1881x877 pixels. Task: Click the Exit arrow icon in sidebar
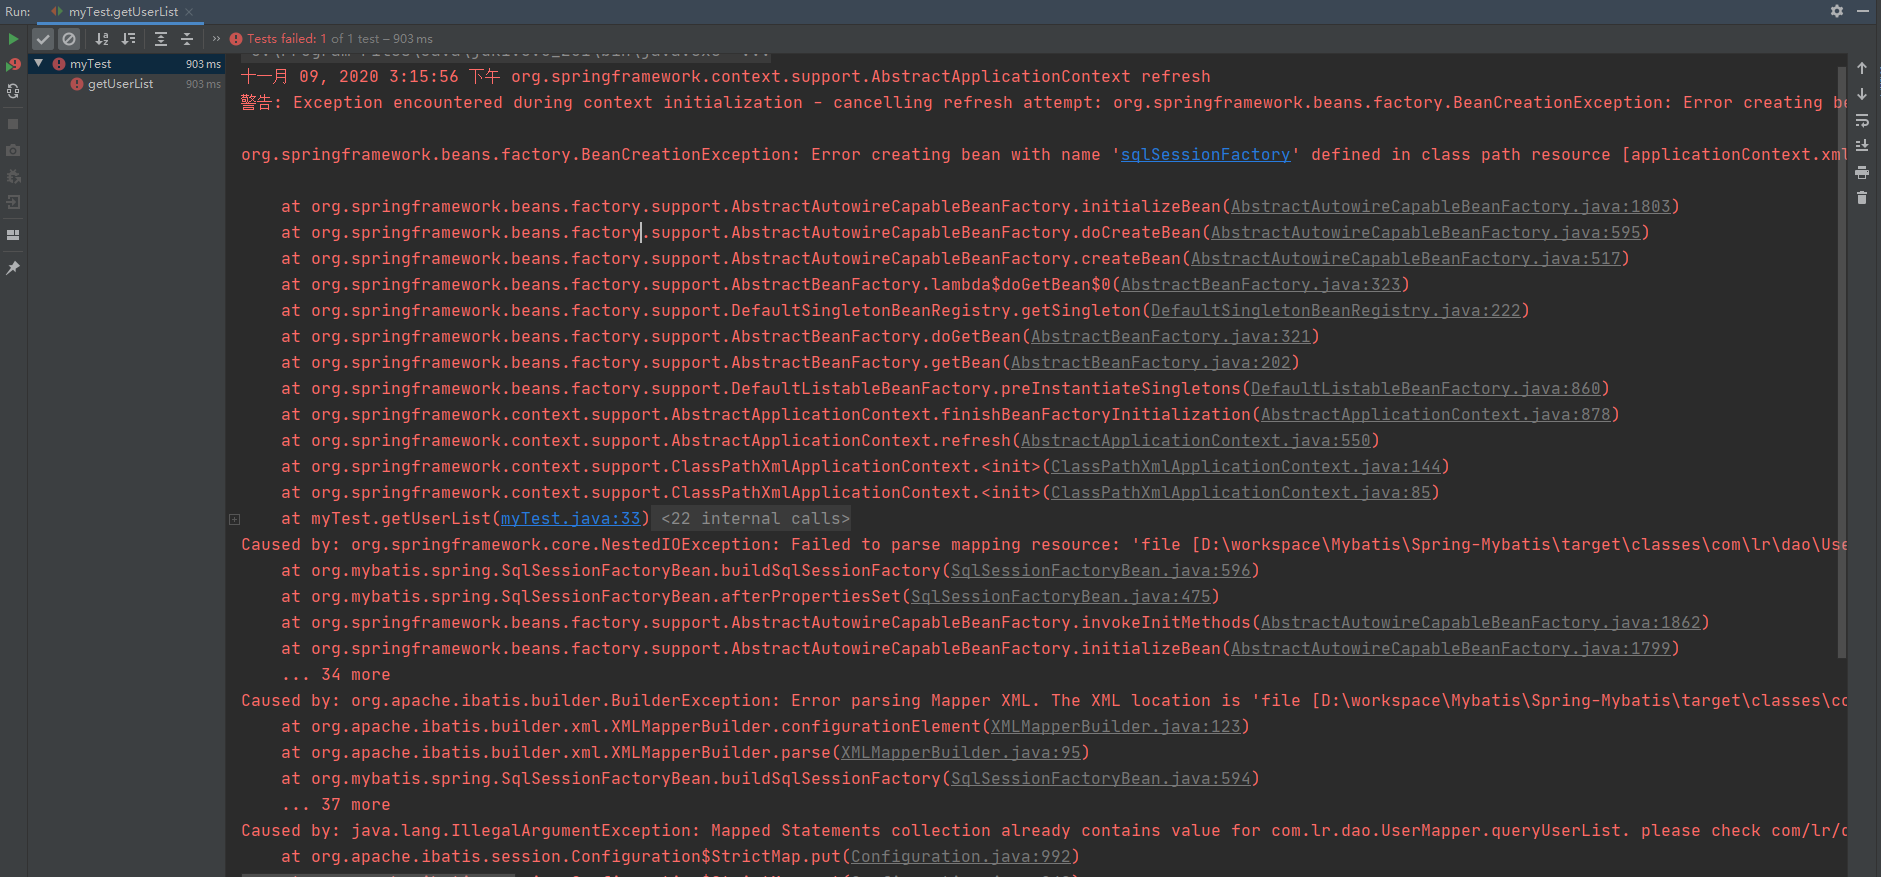click(13, 202)
